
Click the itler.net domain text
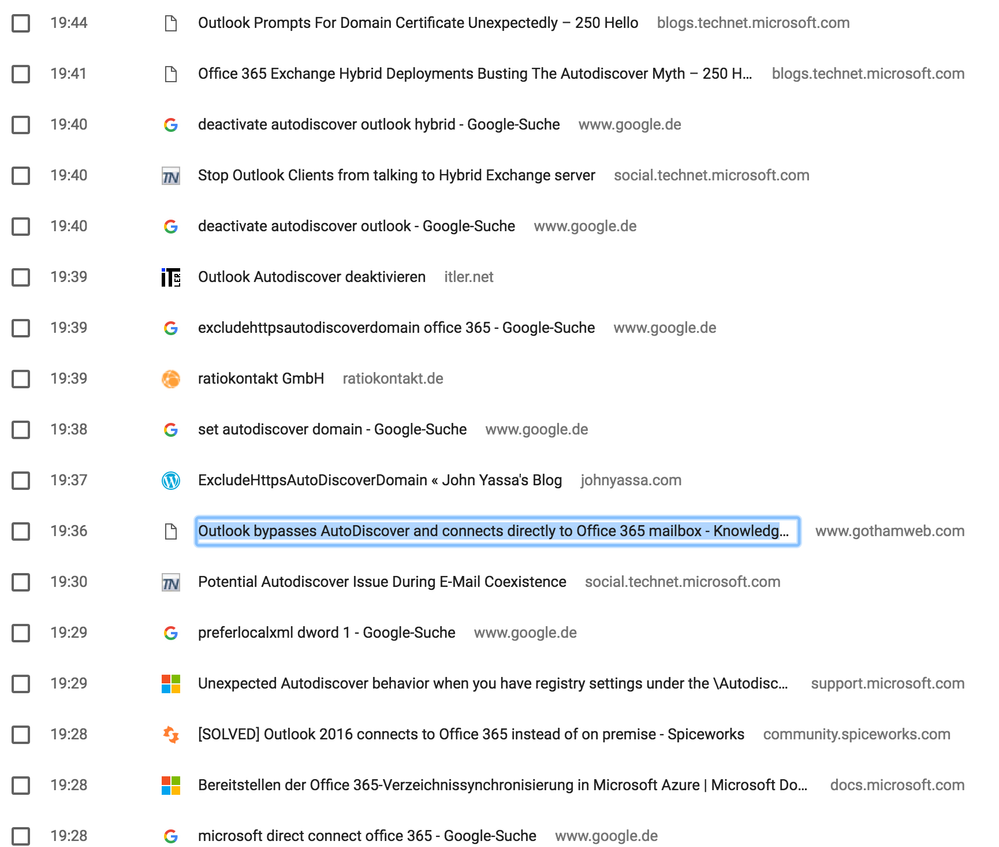click(469, 277)
